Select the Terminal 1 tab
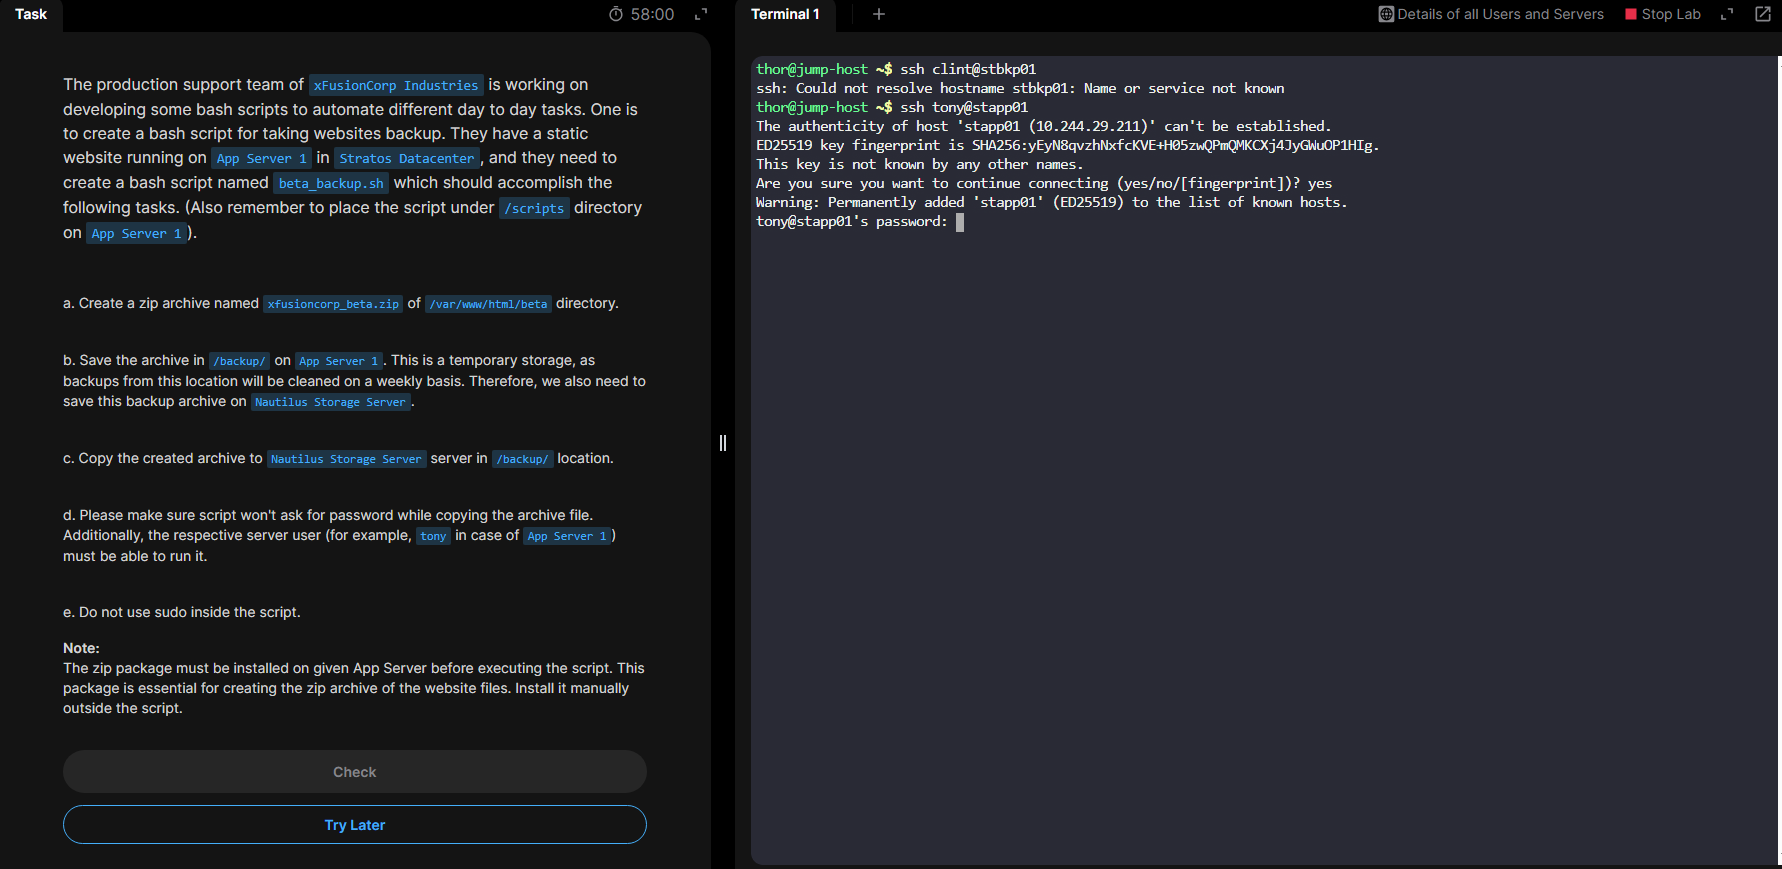1782x869 pixels. pyautogui.click(x=785, y=14)
